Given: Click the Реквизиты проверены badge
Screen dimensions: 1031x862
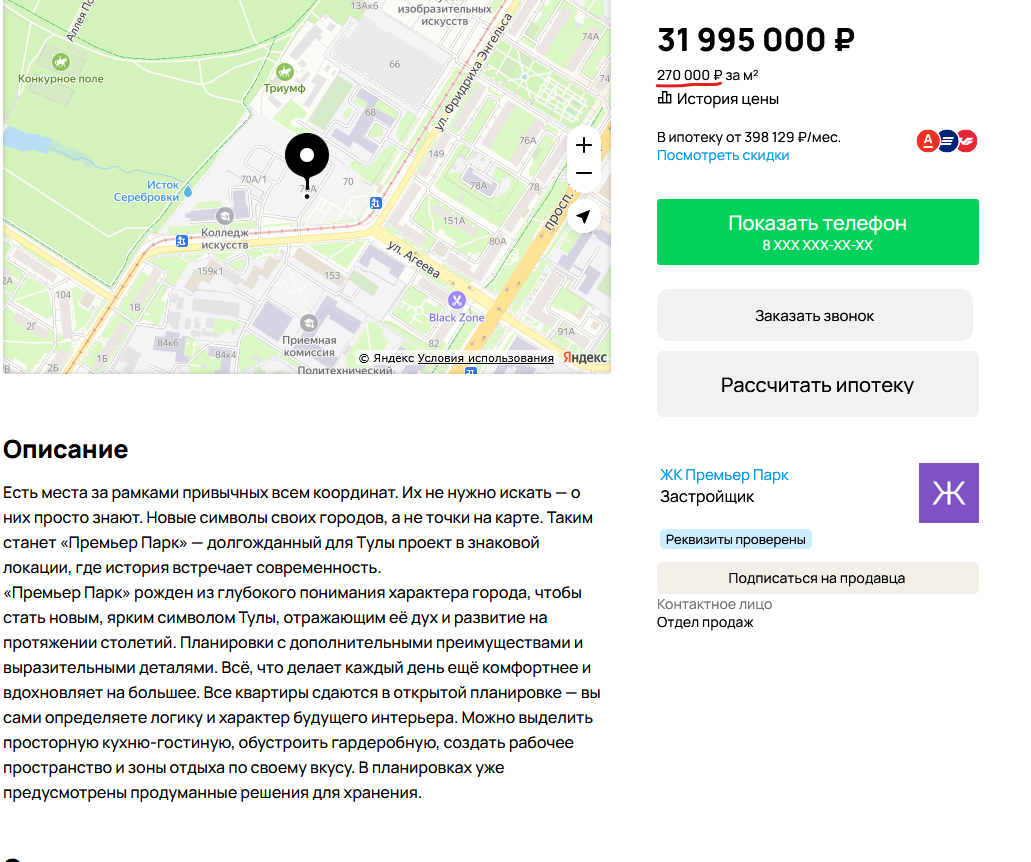Looking at the screenshot, I should tap(735, 540).
